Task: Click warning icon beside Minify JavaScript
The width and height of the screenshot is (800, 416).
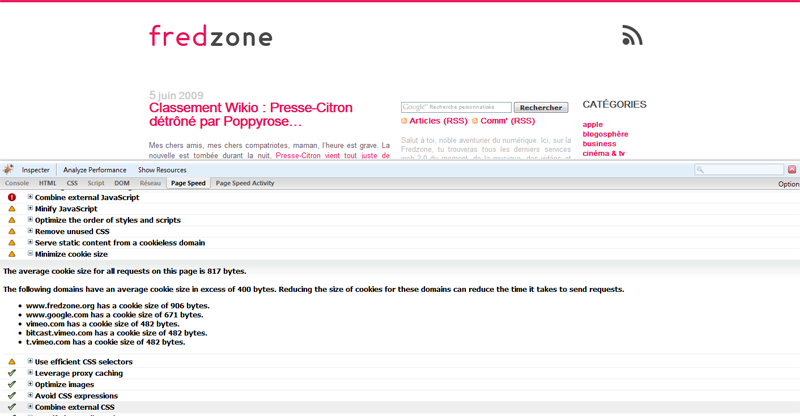Action: click(12, 209)
